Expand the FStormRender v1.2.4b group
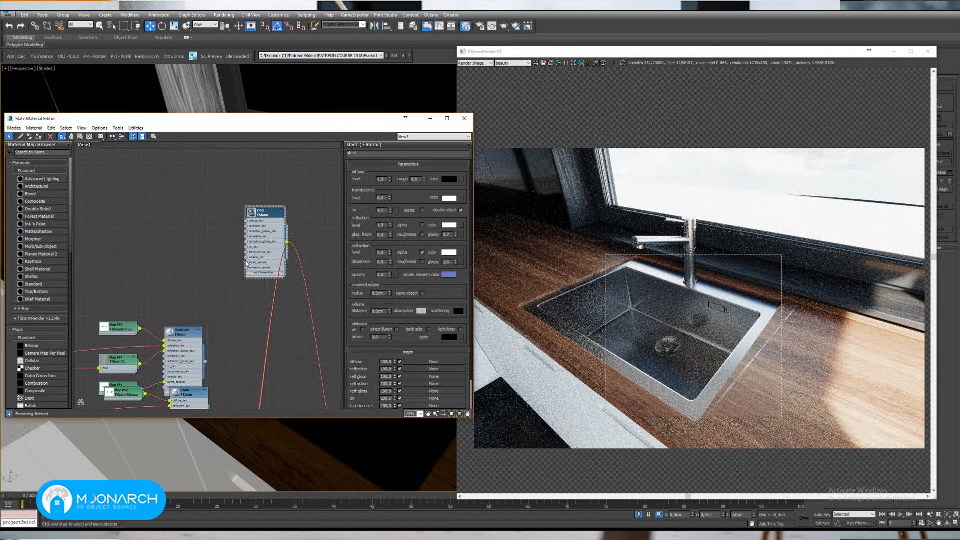 pyautogui.click(x=15, y=318)
